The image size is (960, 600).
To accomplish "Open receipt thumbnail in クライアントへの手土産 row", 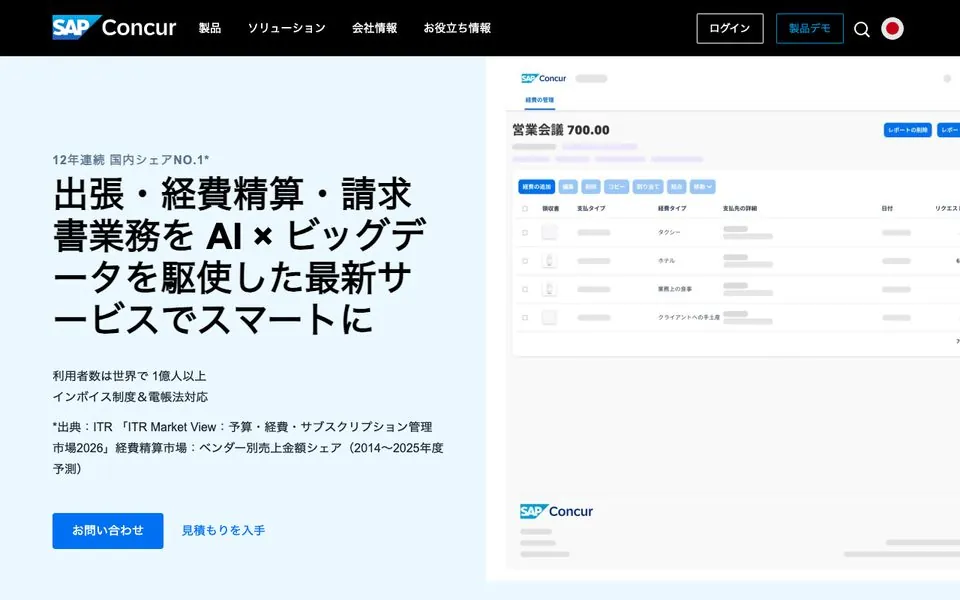I will (x=549, y=318).
